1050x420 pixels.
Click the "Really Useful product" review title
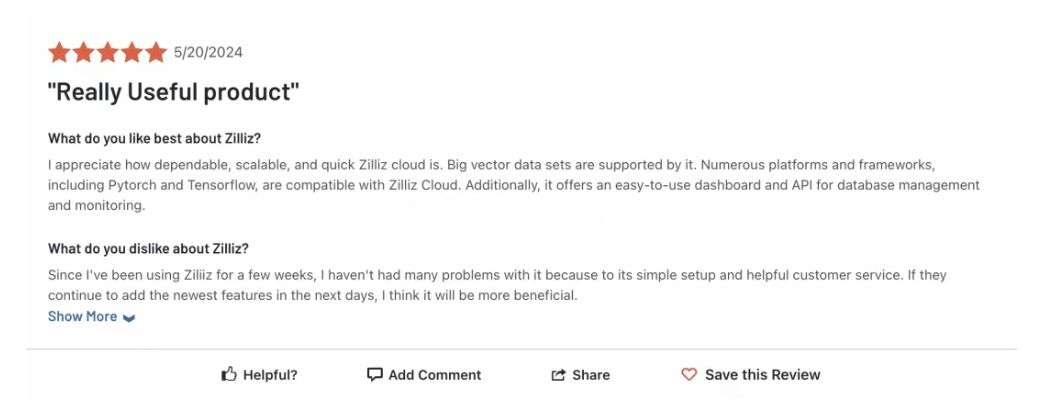point(173,92)
